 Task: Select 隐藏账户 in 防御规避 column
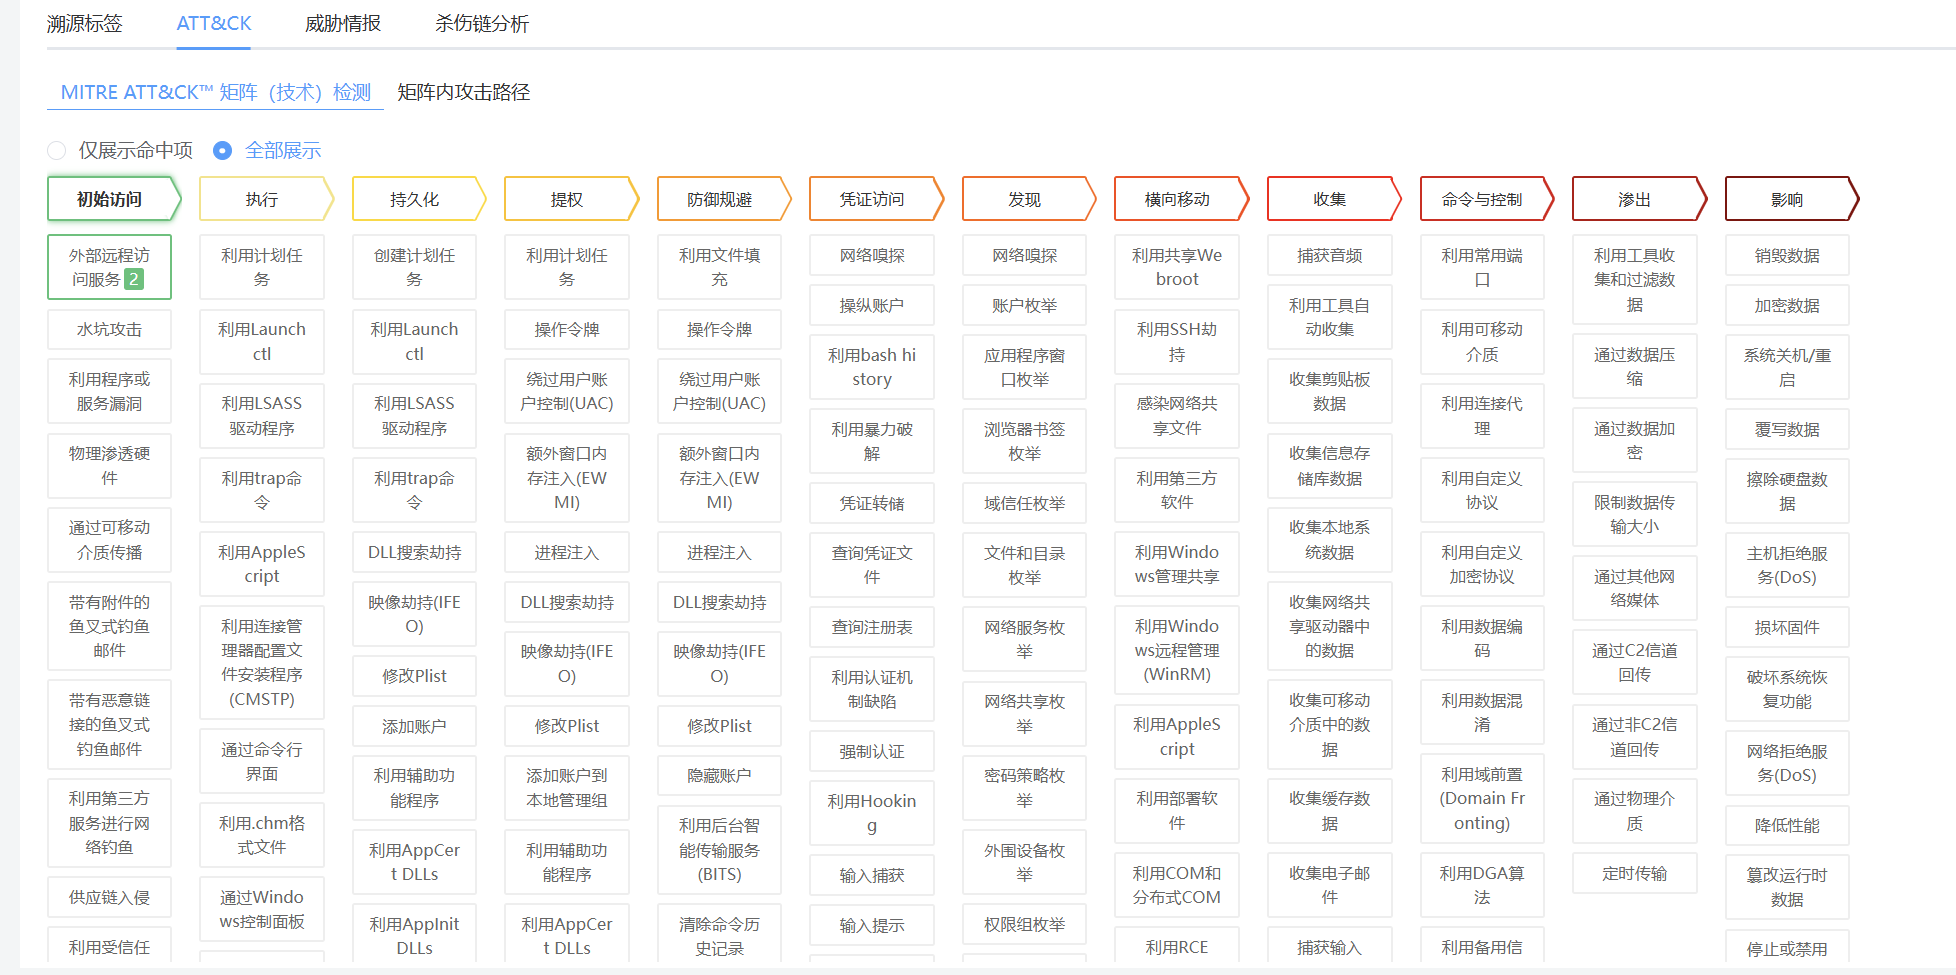[719, 776]
